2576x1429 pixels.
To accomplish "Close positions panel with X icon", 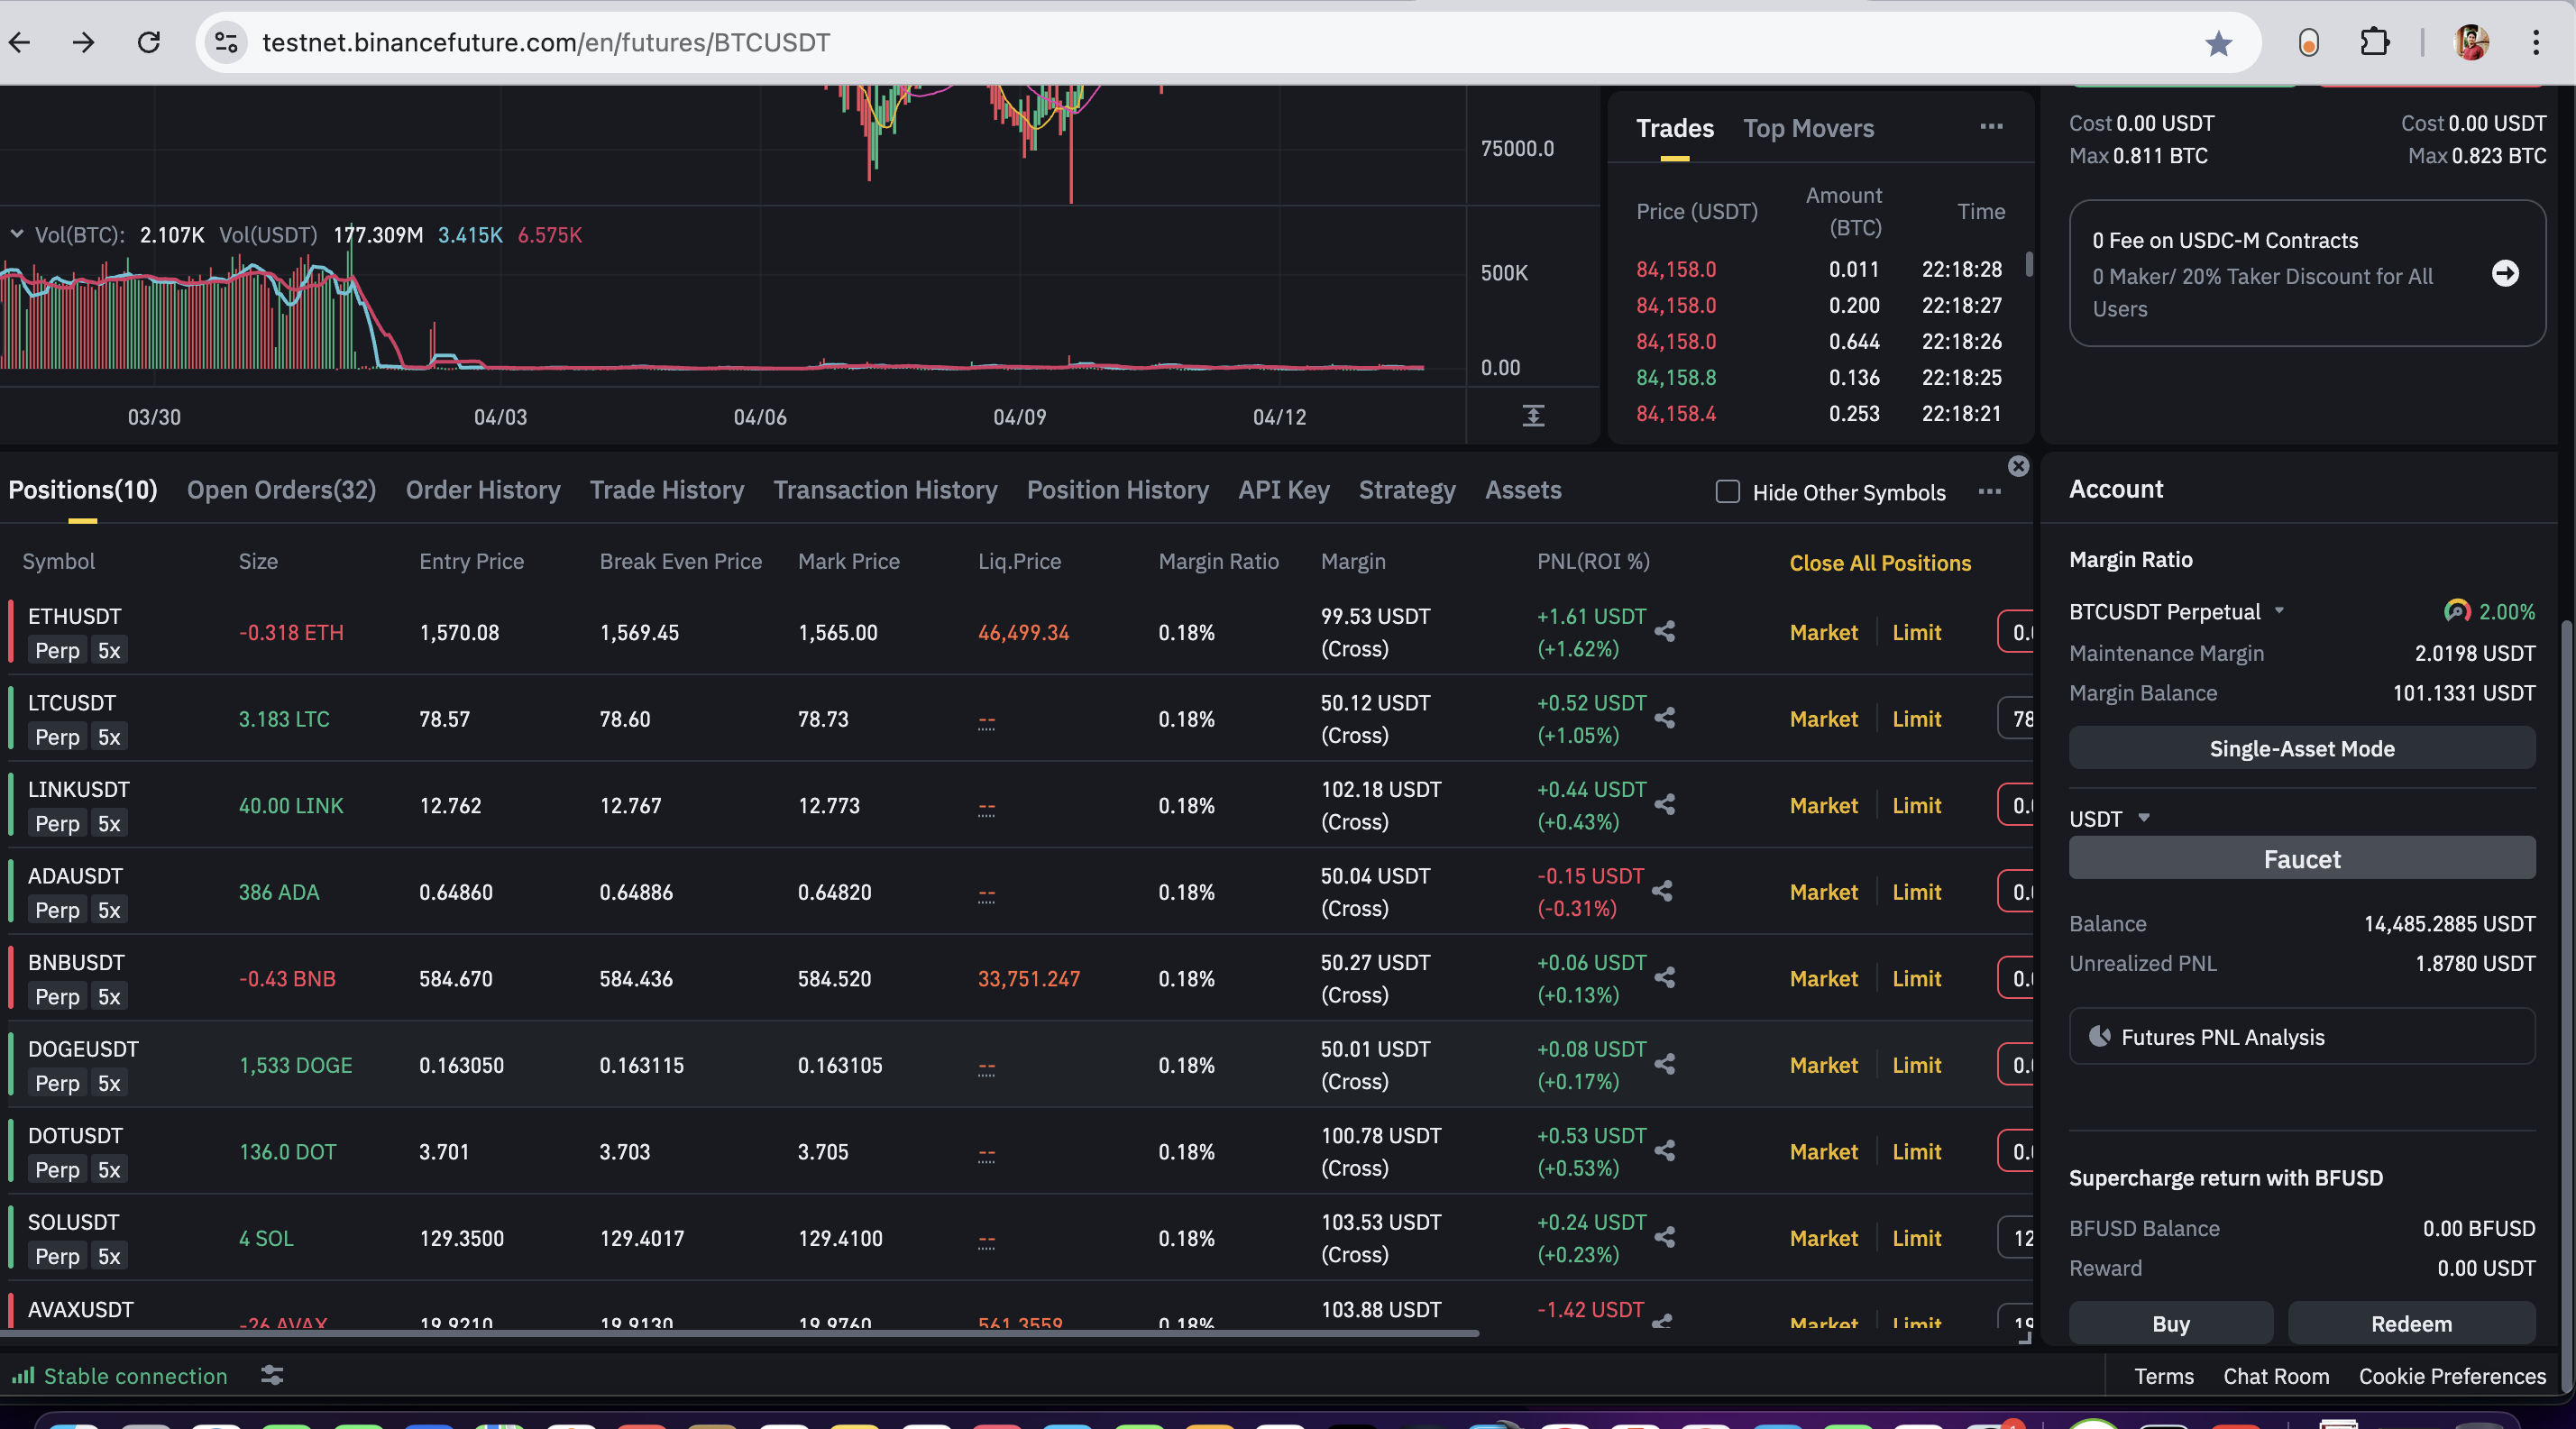I will 2018,466.
